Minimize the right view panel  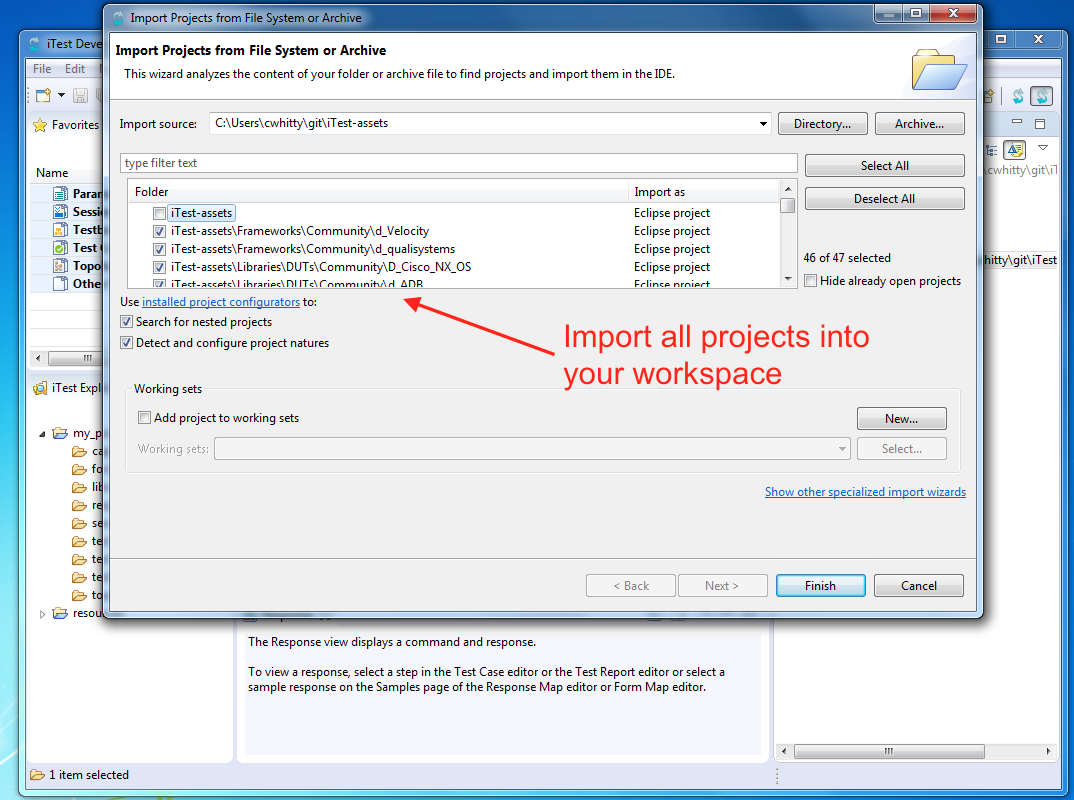pos(1017,123)
